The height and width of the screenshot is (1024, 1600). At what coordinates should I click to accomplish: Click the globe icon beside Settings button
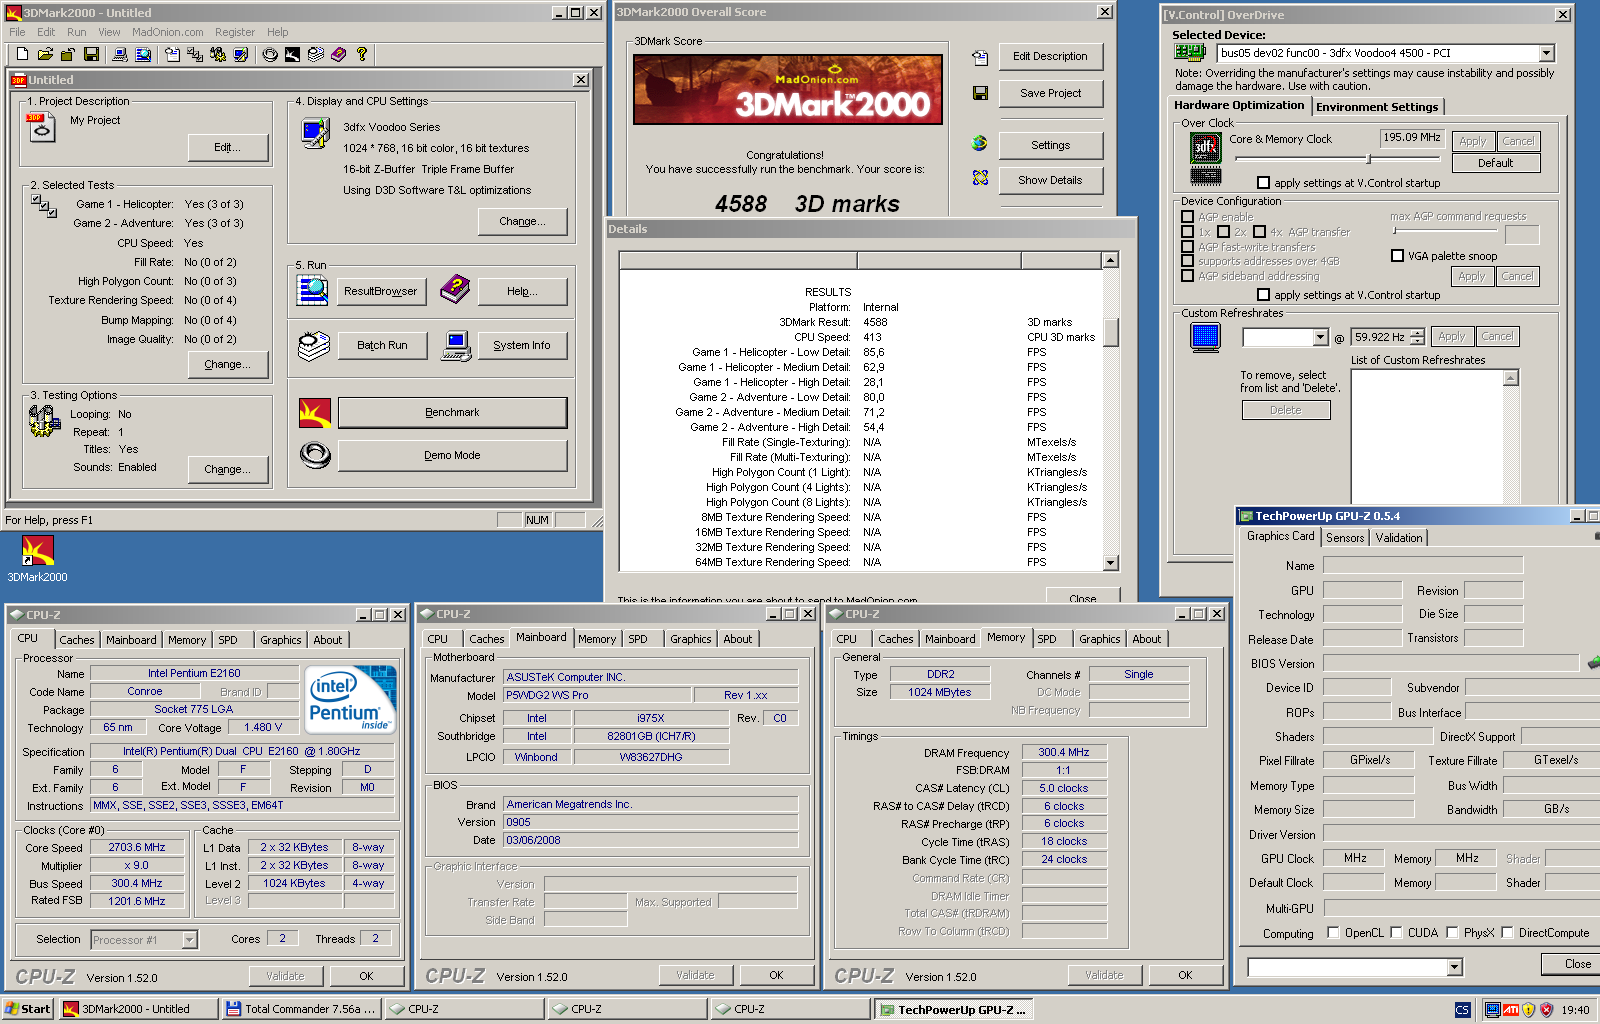pos(980,143)
